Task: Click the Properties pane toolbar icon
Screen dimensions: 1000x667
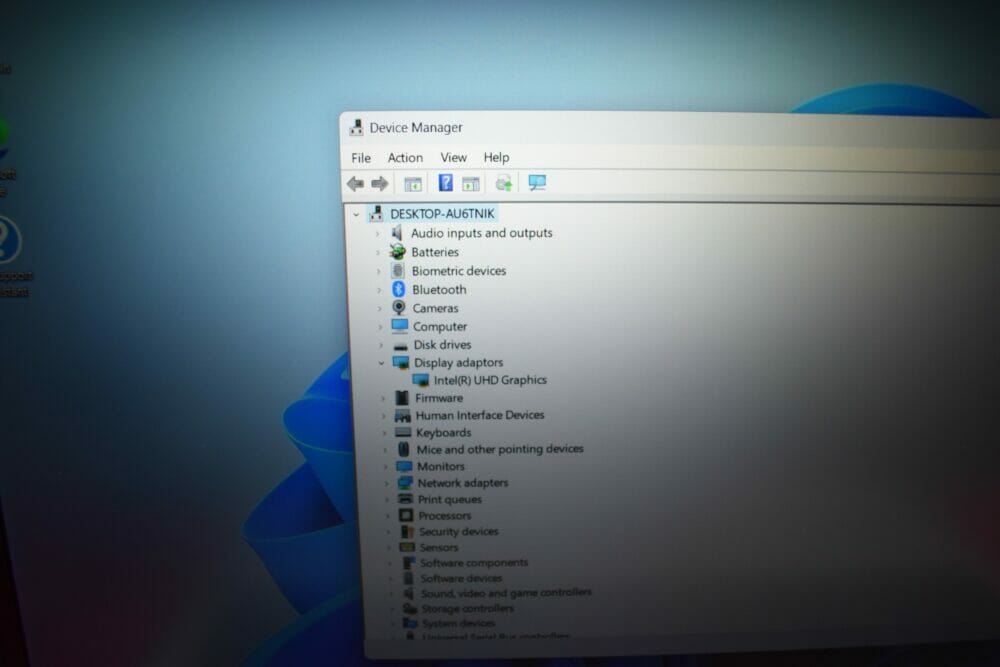Action: coord(471,184)
